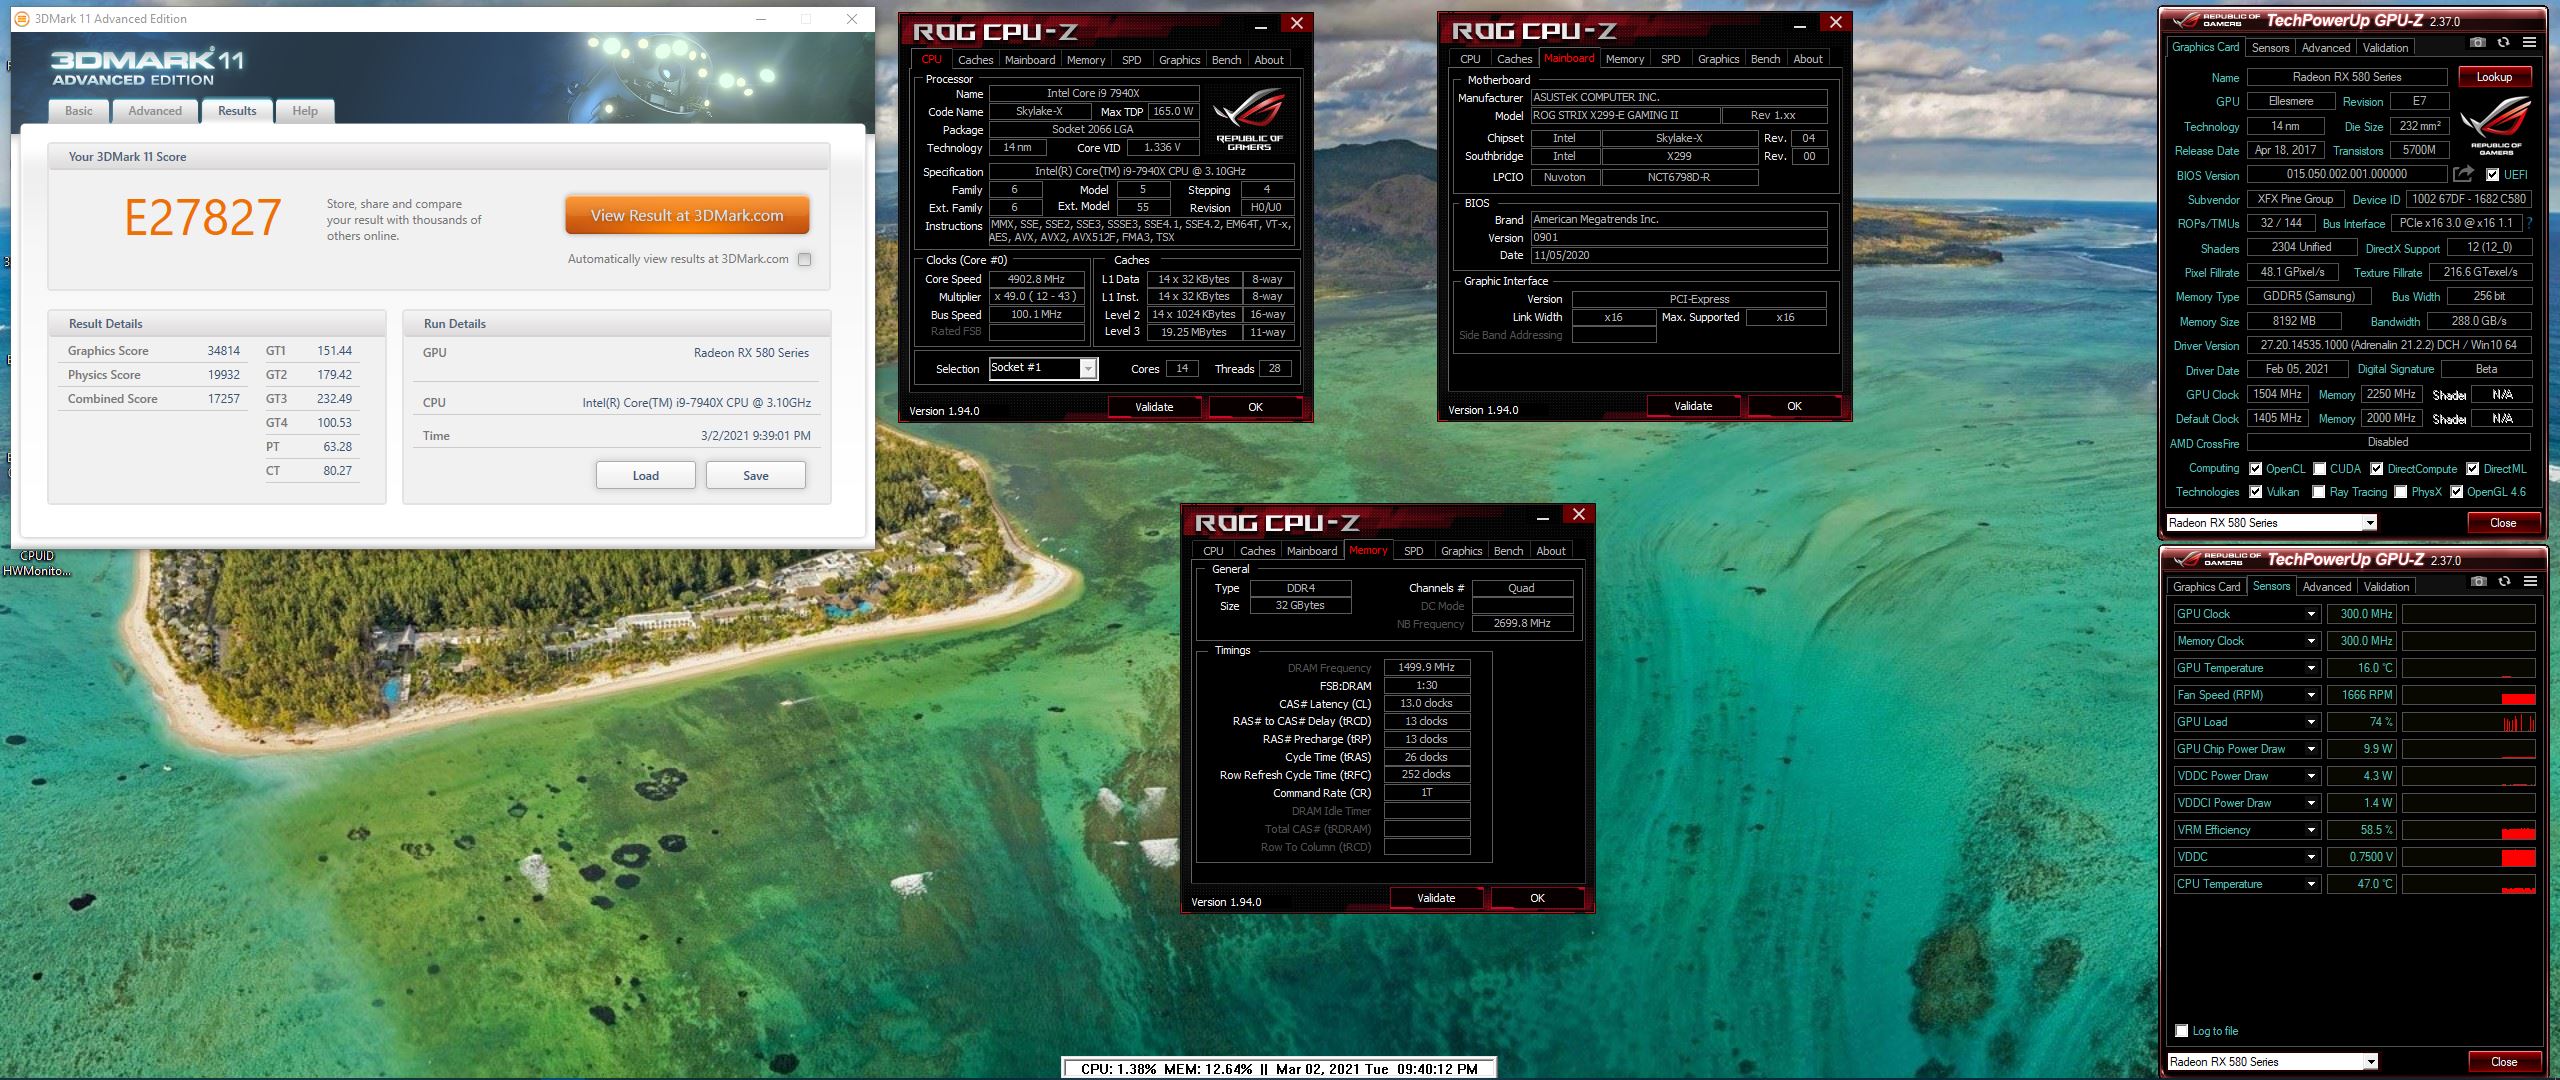Open Bench tab in the CPU-Z Mainboard window
Image resolution: width=2560 pixels, height=1080 pixels.
click(1765, 59)
